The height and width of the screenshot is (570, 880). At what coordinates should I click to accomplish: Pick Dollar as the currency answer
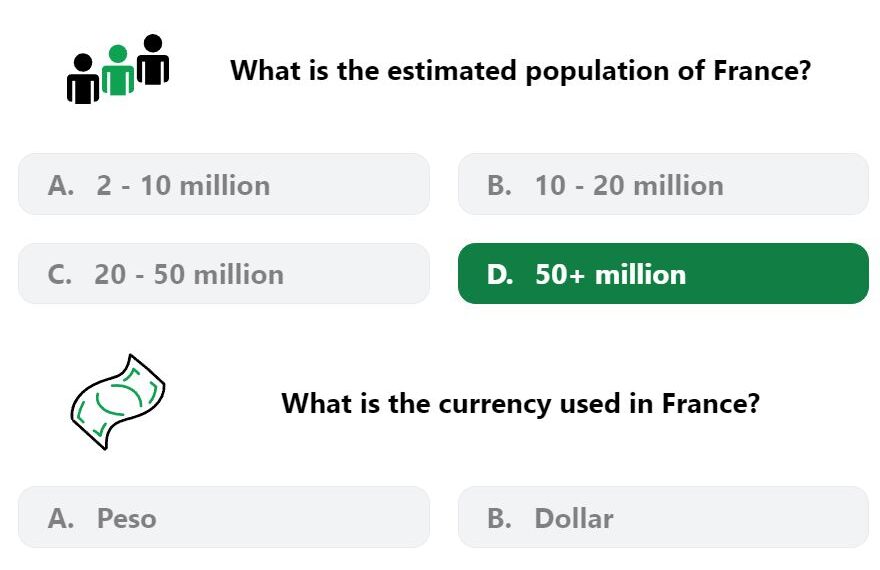pyautogui.click(x=663, y=517)
